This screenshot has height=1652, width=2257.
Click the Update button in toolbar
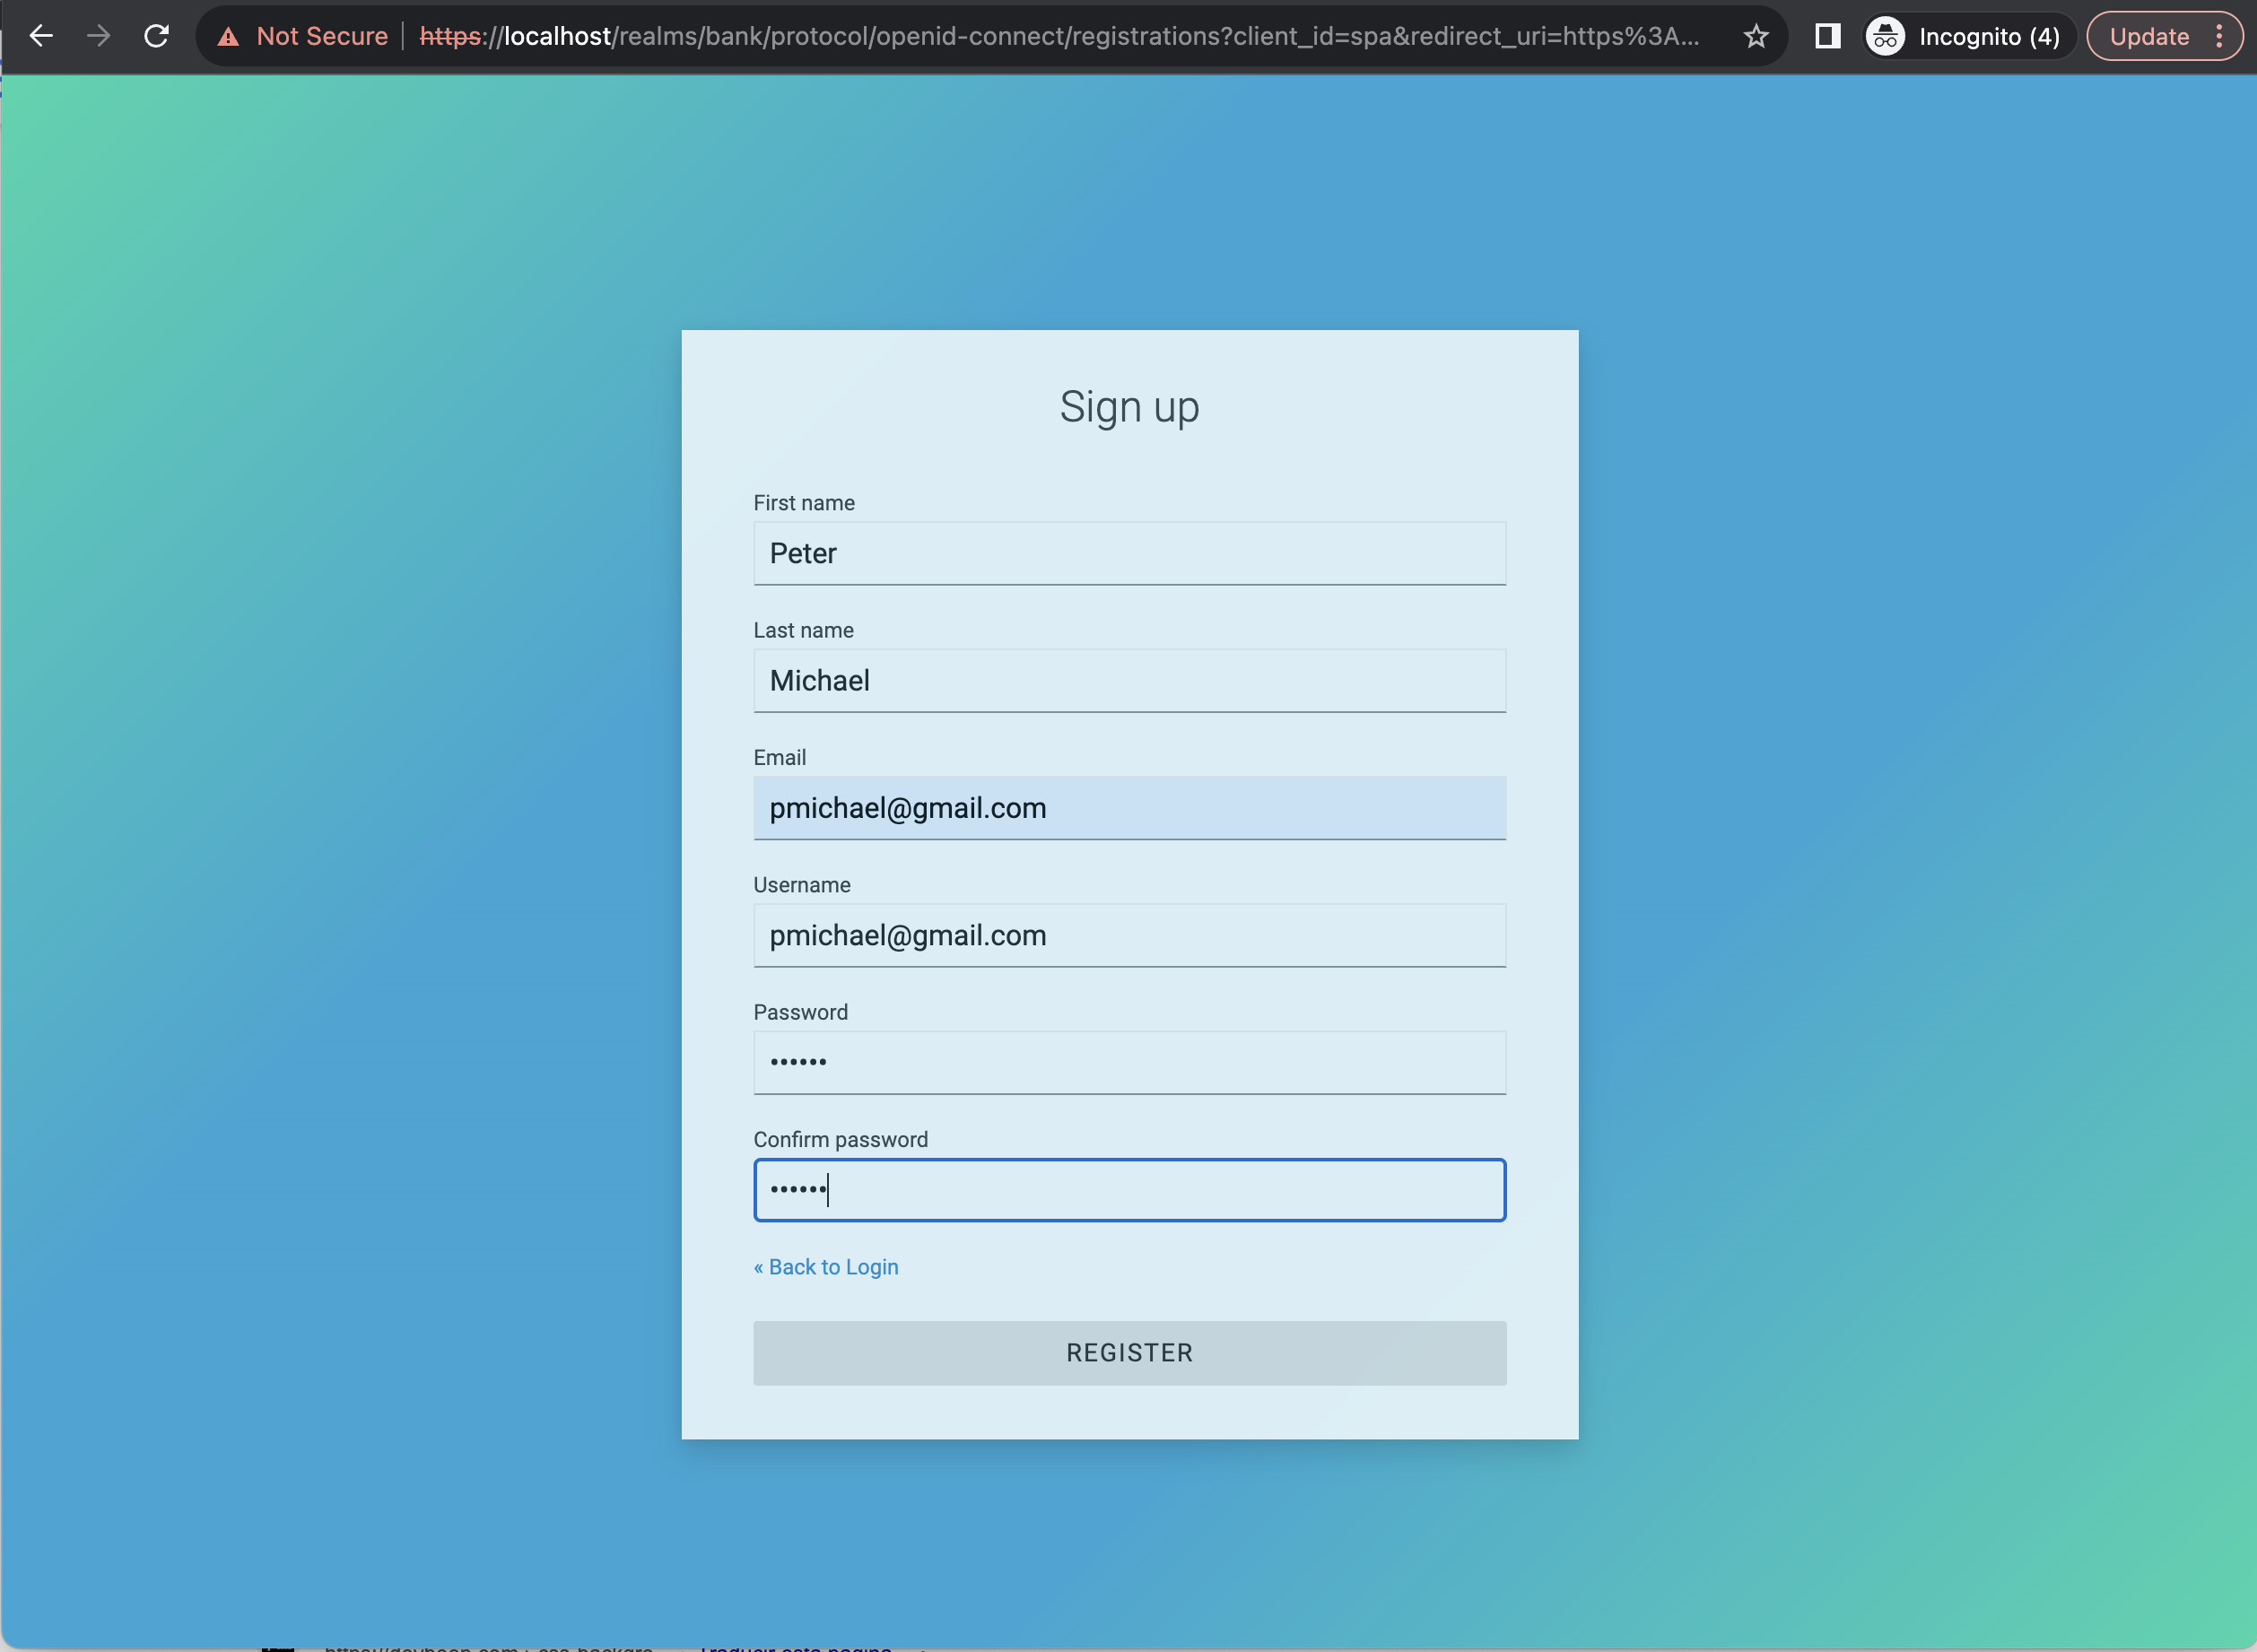pos(2148,37)
